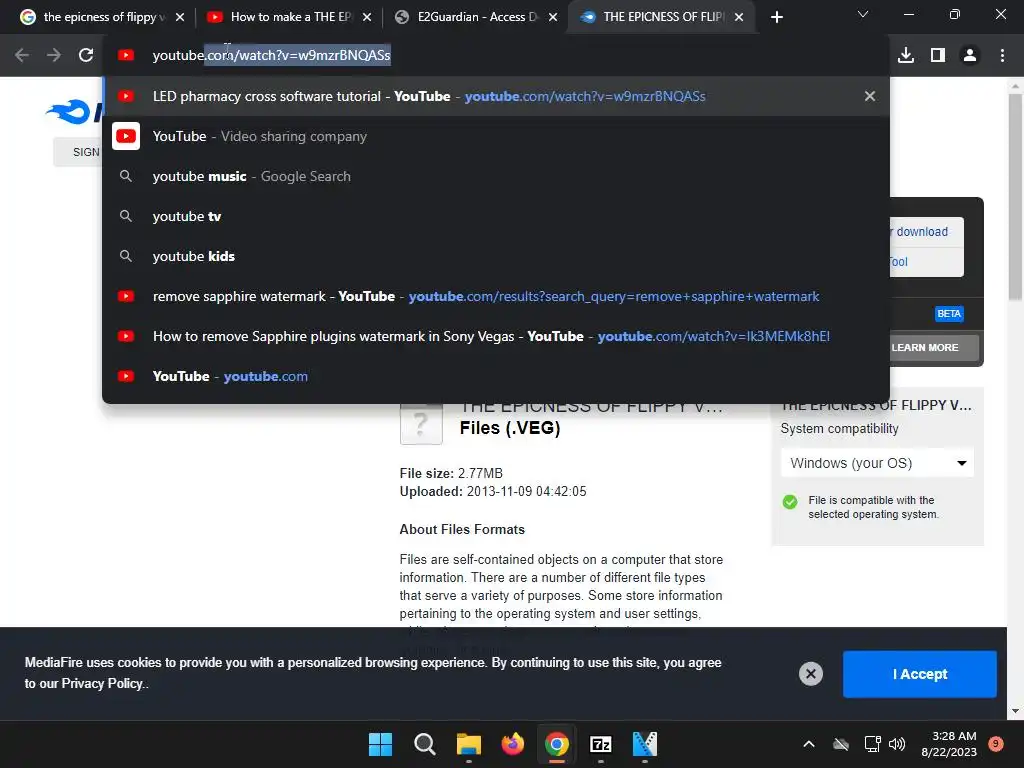The image size is (1024, 768).
Task: Open File Explorer from the taskbar
Action: (468, 744)
